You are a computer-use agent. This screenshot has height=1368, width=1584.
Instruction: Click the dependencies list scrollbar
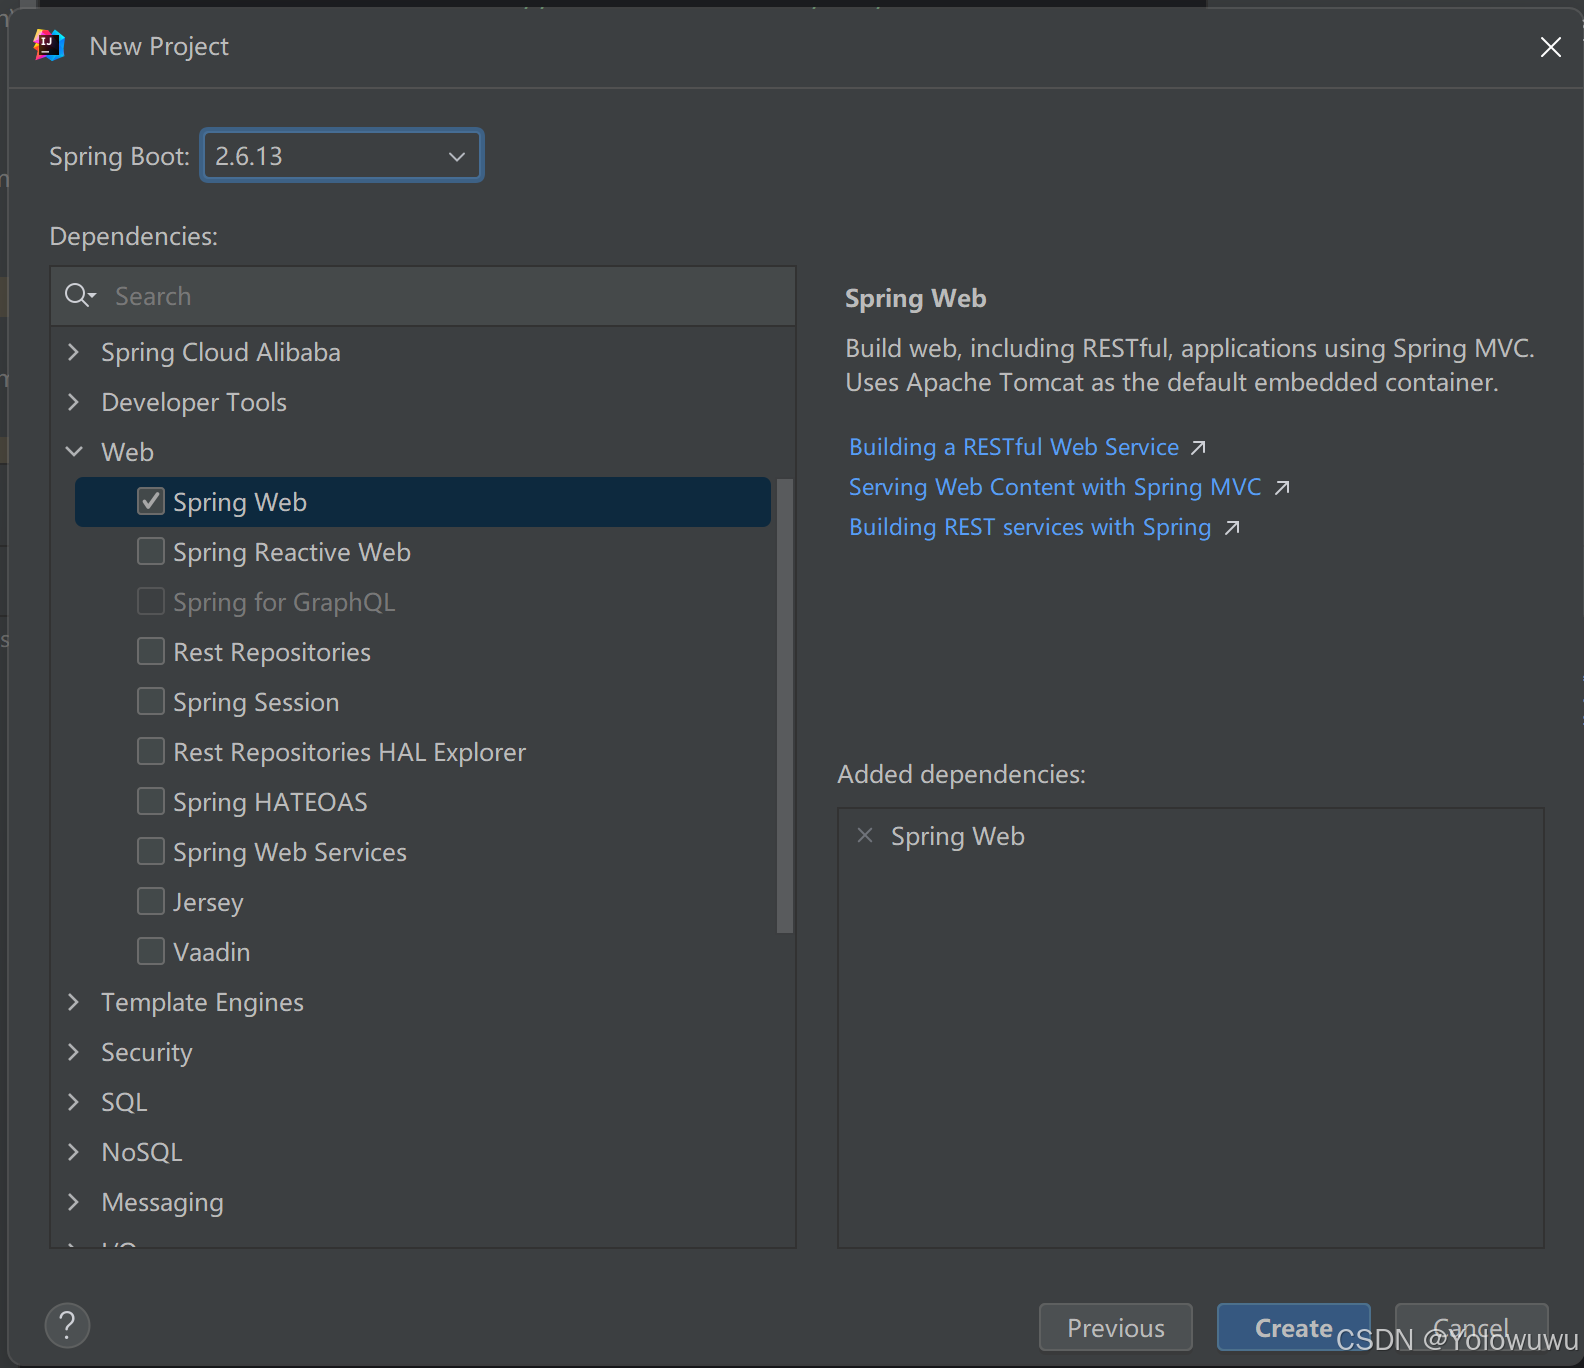click(785, 705)
